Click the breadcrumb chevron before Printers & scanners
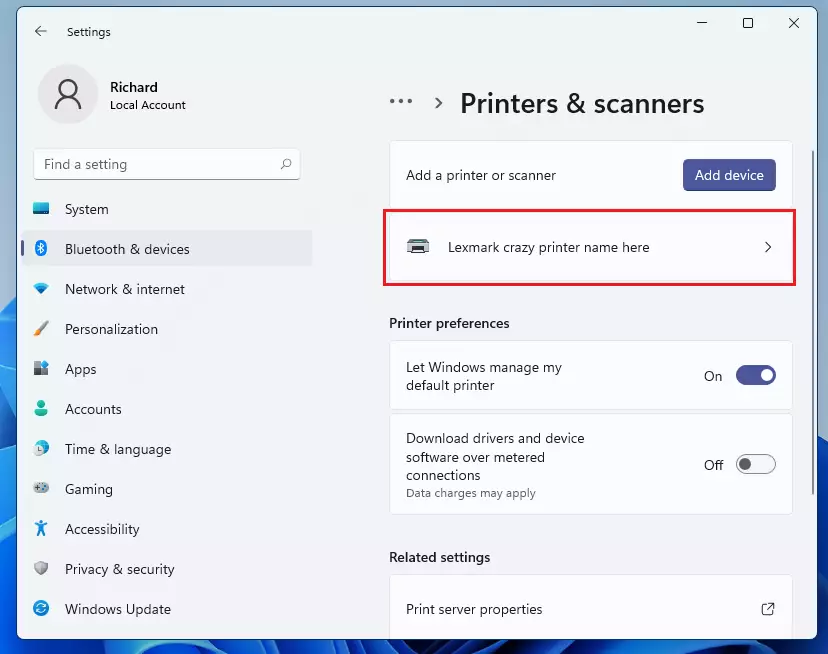This screenshot has width=828, height=654. 438,103
